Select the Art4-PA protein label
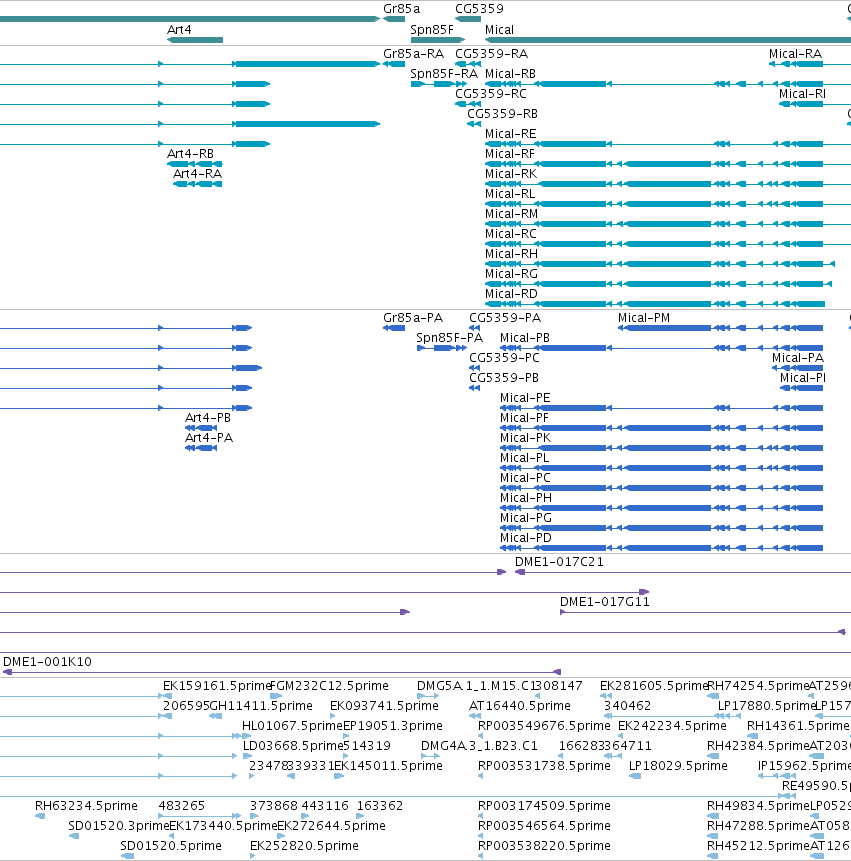Viewport: 851px width, 861px height. pyautogui.click(x=209, y=438)
